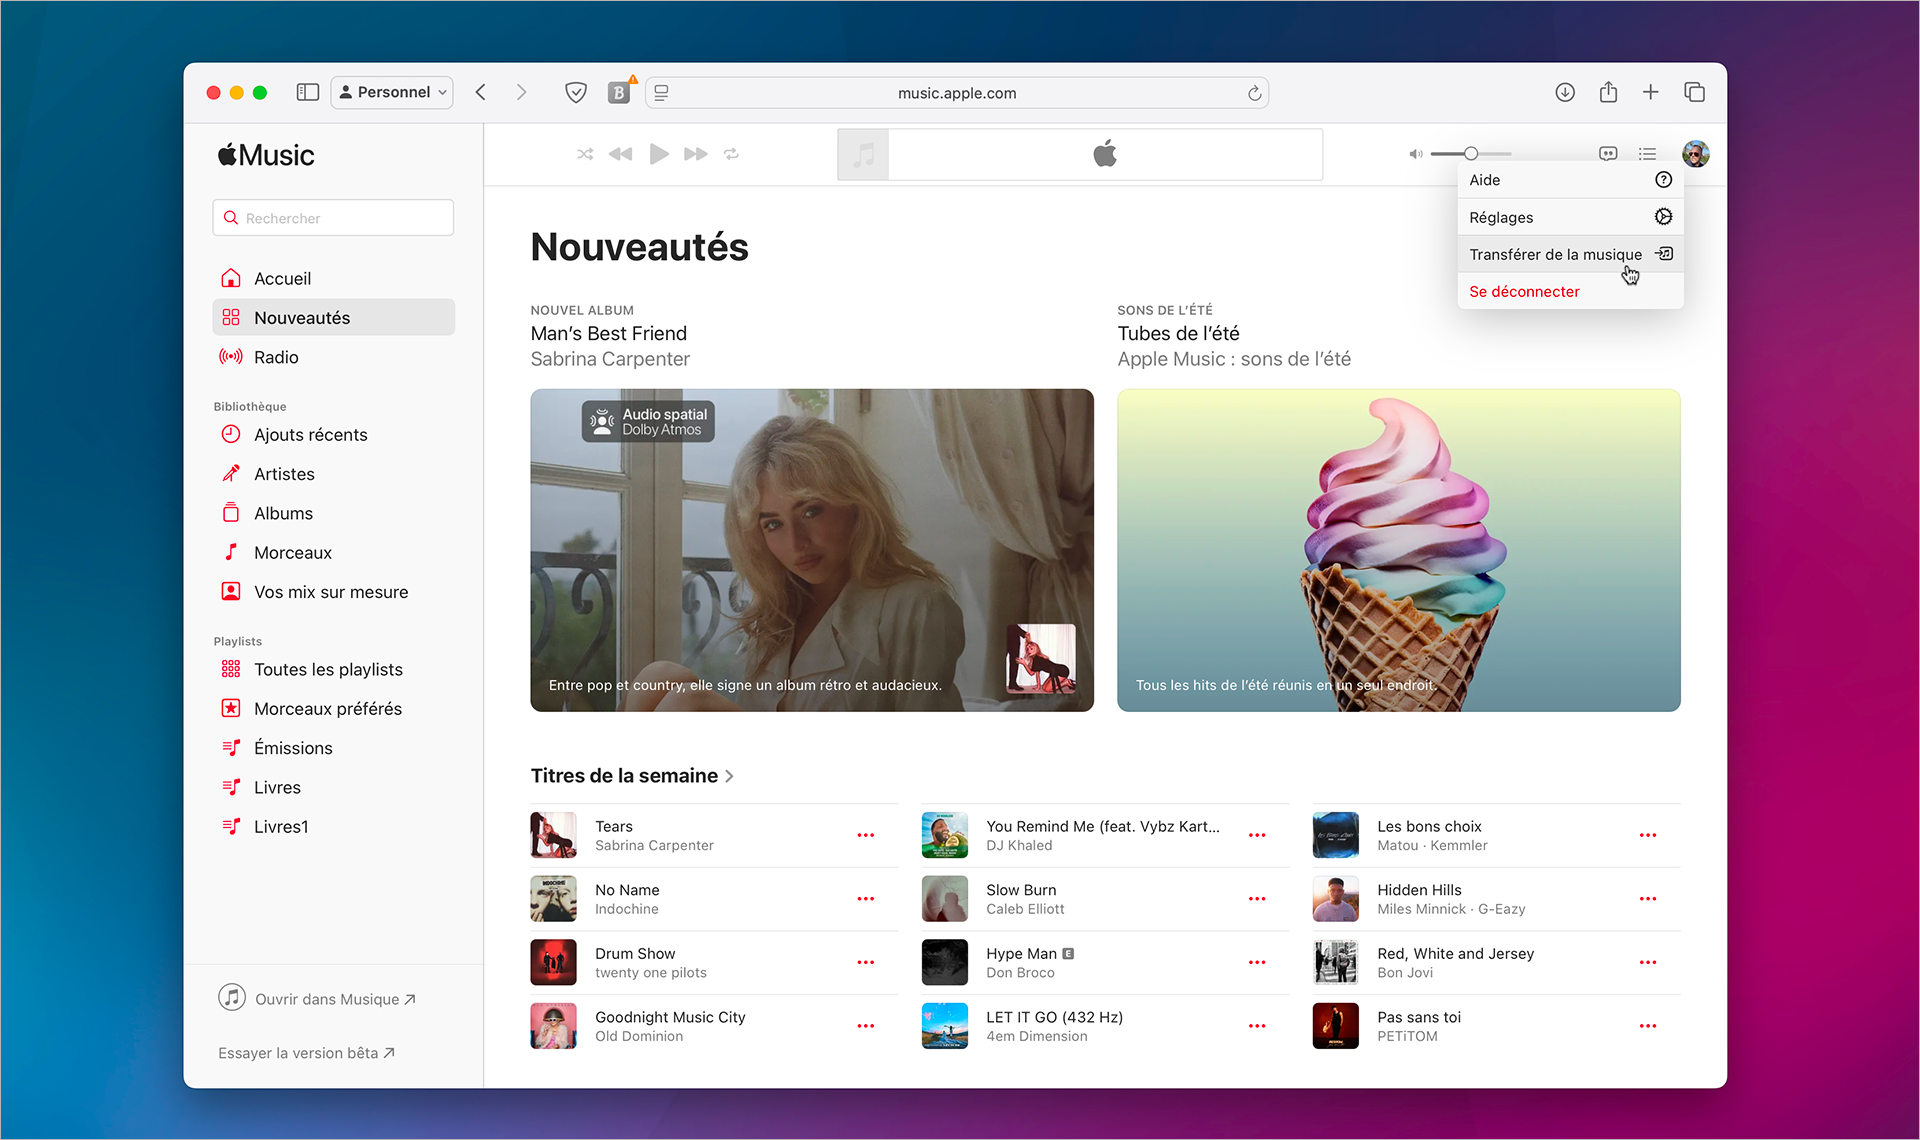Open more options for LET IT GO (432 Hz)
Image resolution: width=1920 pixels, height=1140 pixels.
pyautogui.click(x=1257, y=1026)
